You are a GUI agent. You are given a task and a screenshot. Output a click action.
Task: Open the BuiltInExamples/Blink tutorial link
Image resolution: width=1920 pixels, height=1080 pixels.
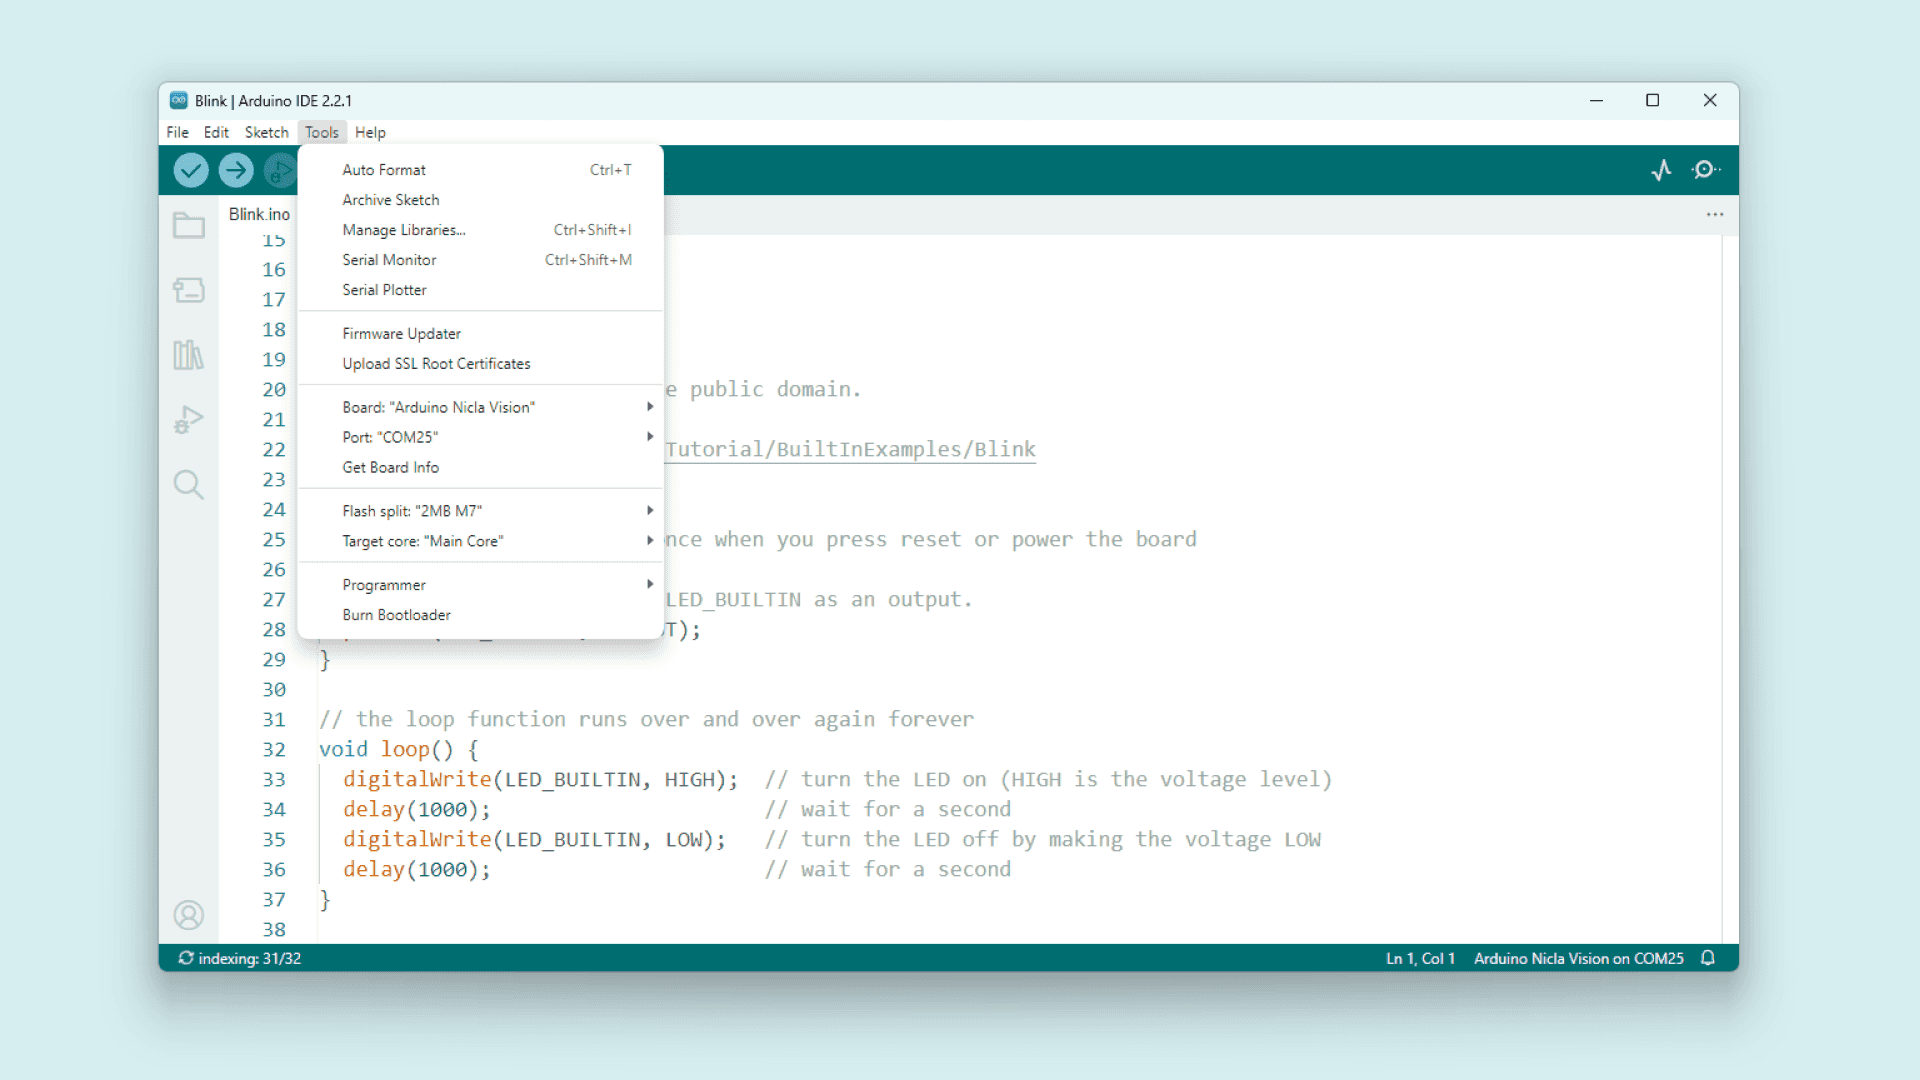coord(850,448)
